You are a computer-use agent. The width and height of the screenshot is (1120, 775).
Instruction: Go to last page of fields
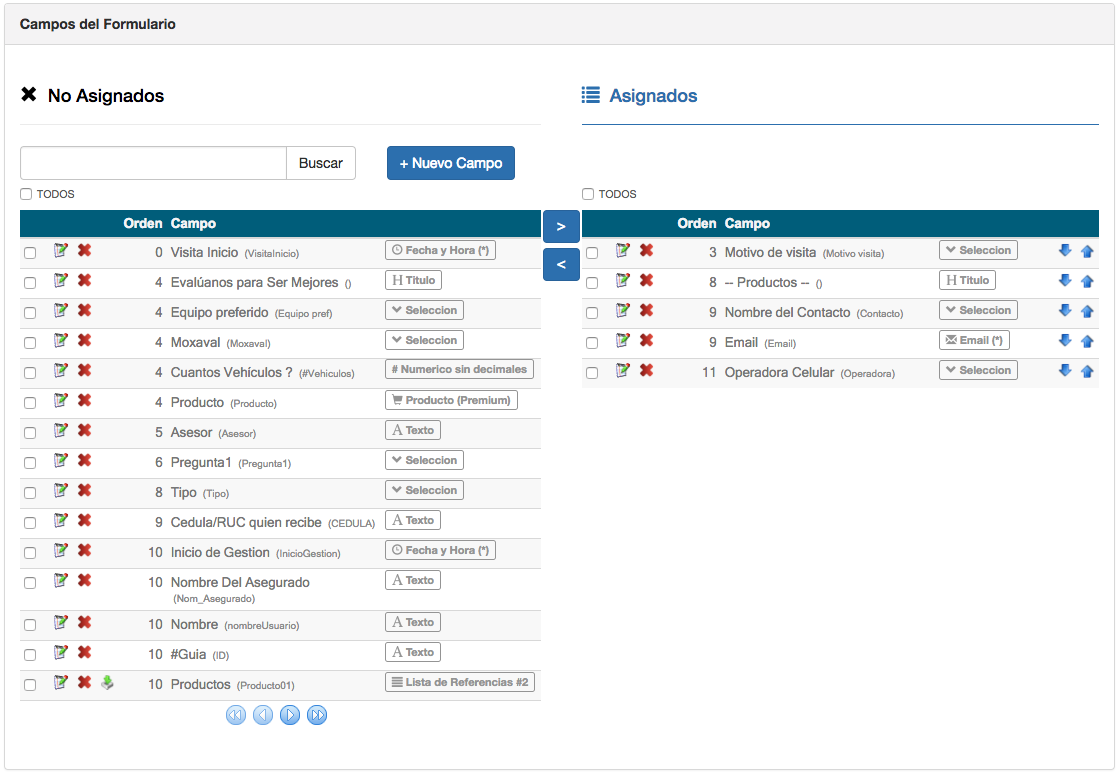[x=317, y=715]
